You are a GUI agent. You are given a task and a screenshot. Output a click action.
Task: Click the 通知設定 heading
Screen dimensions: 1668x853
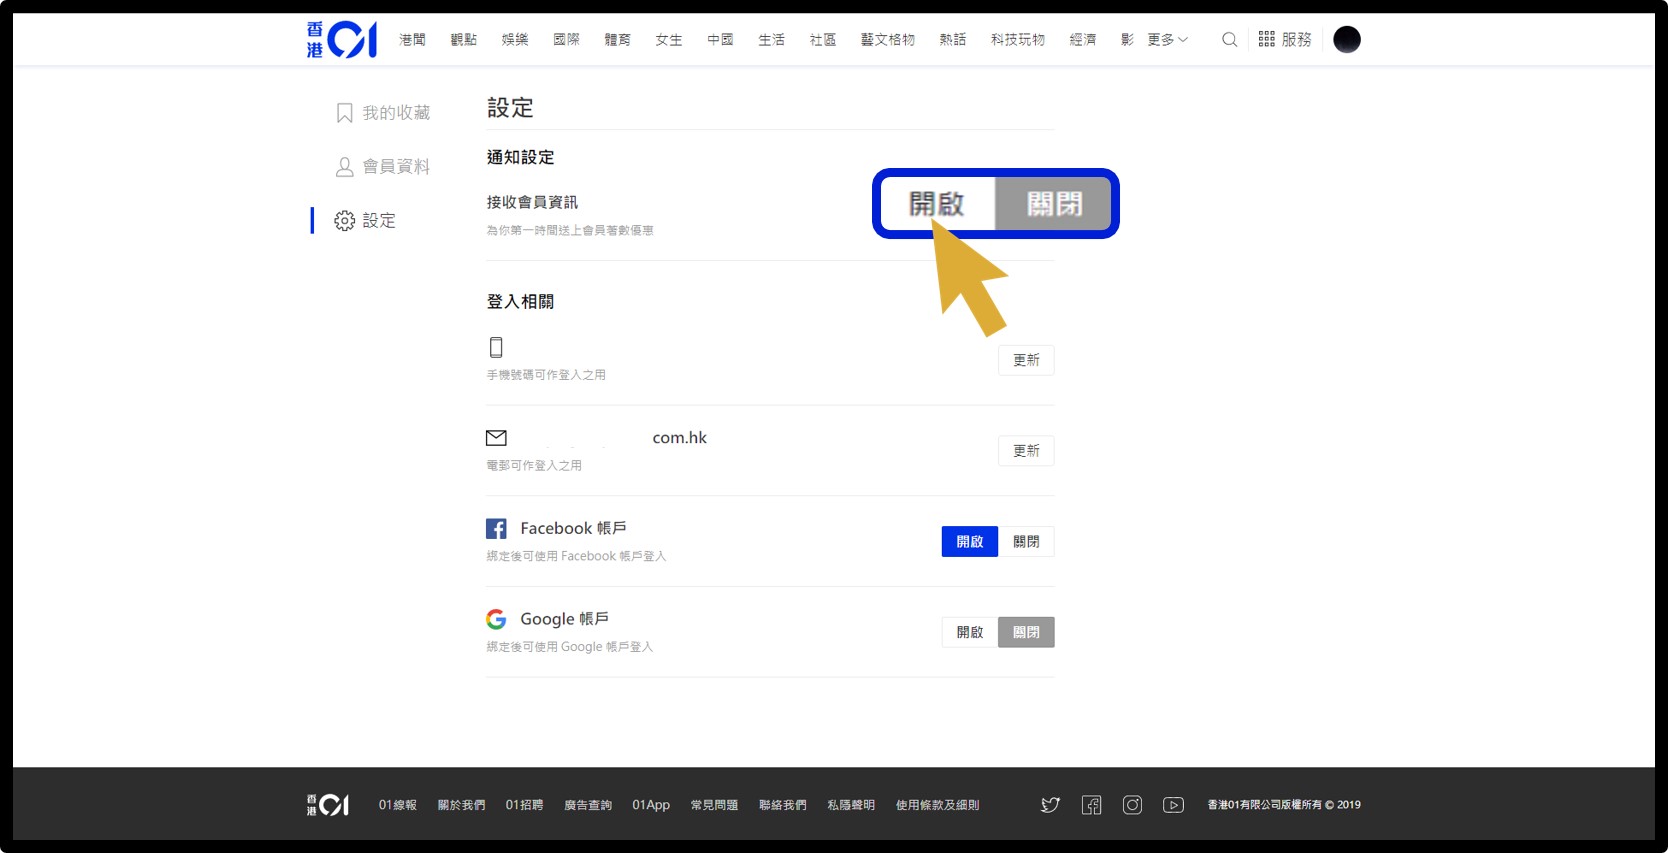click(x=520, y=157)
